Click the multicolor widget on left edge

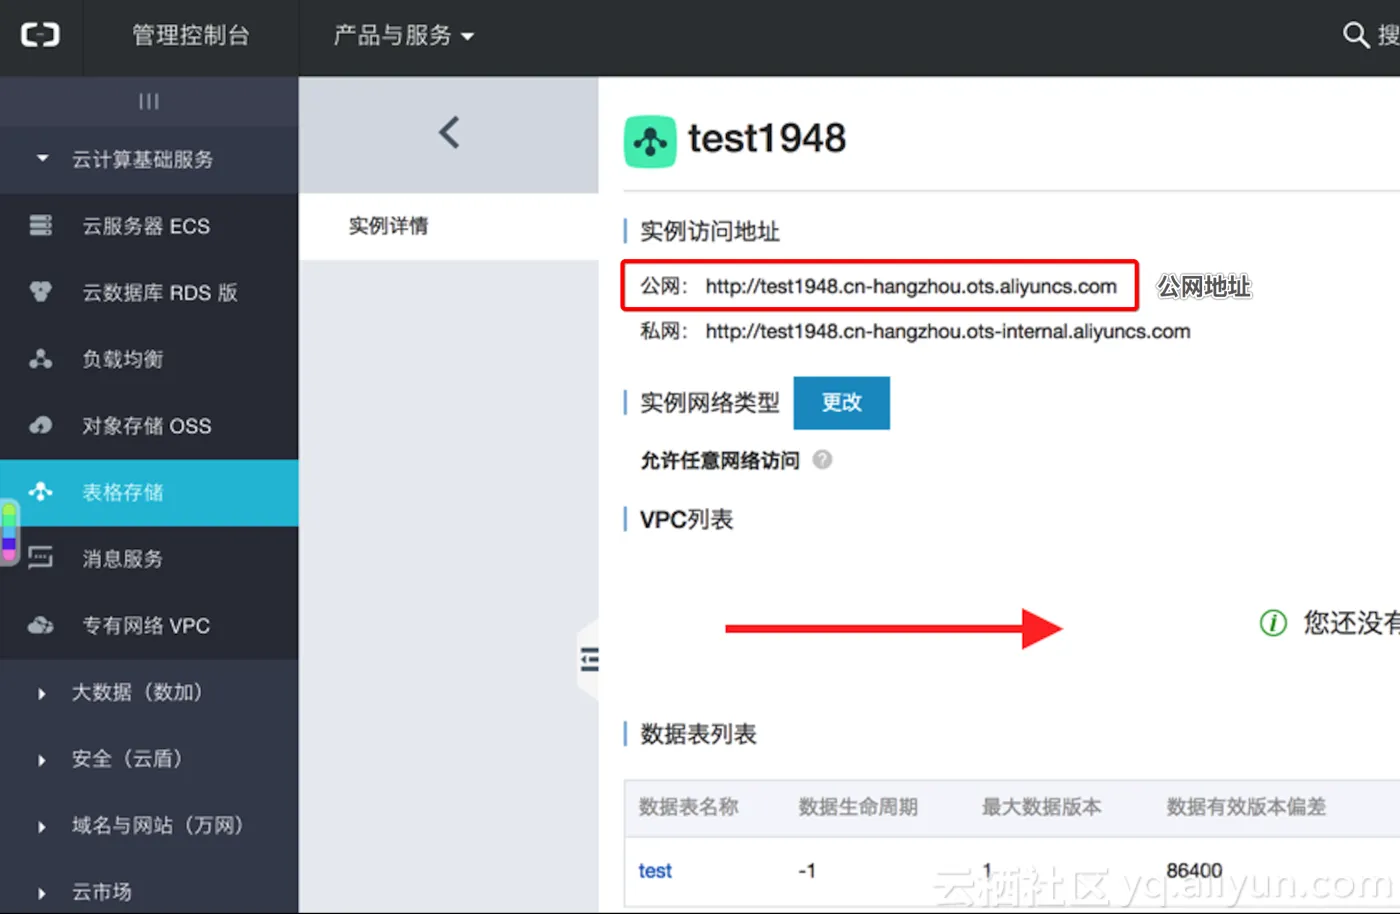9,532
